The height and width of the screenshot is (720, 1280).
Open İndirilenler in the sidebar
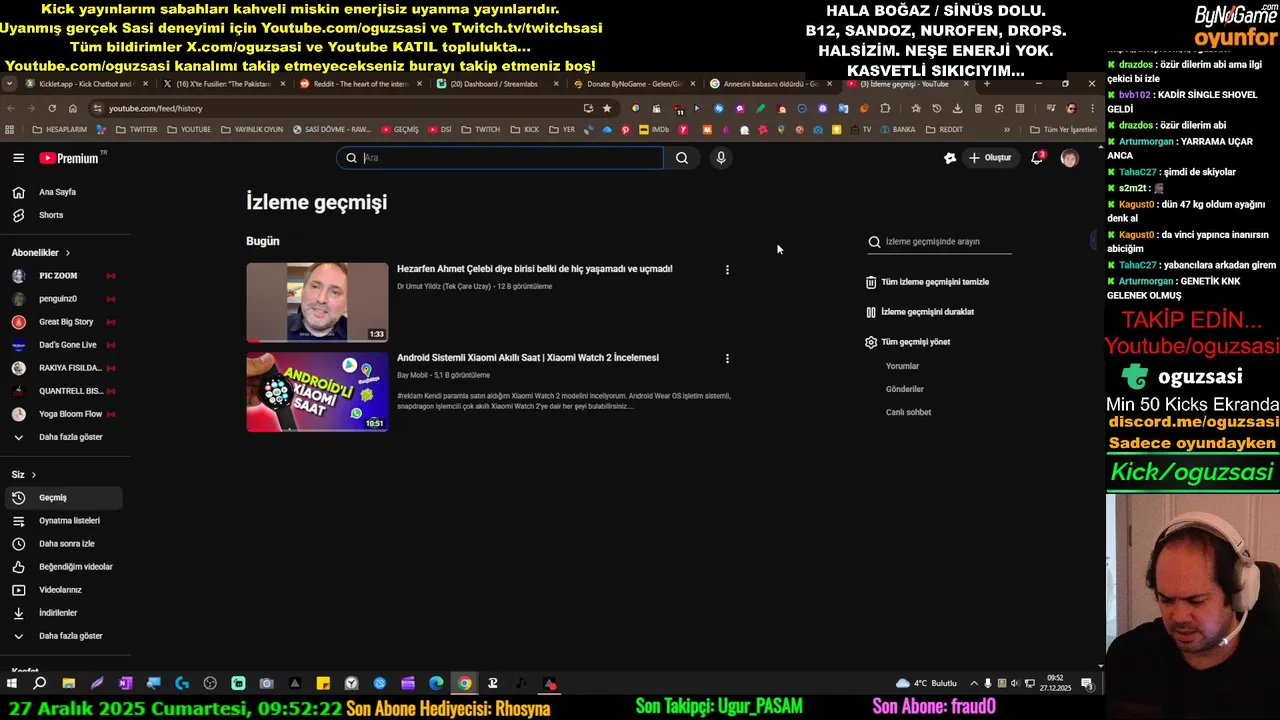tap(58, 613)
